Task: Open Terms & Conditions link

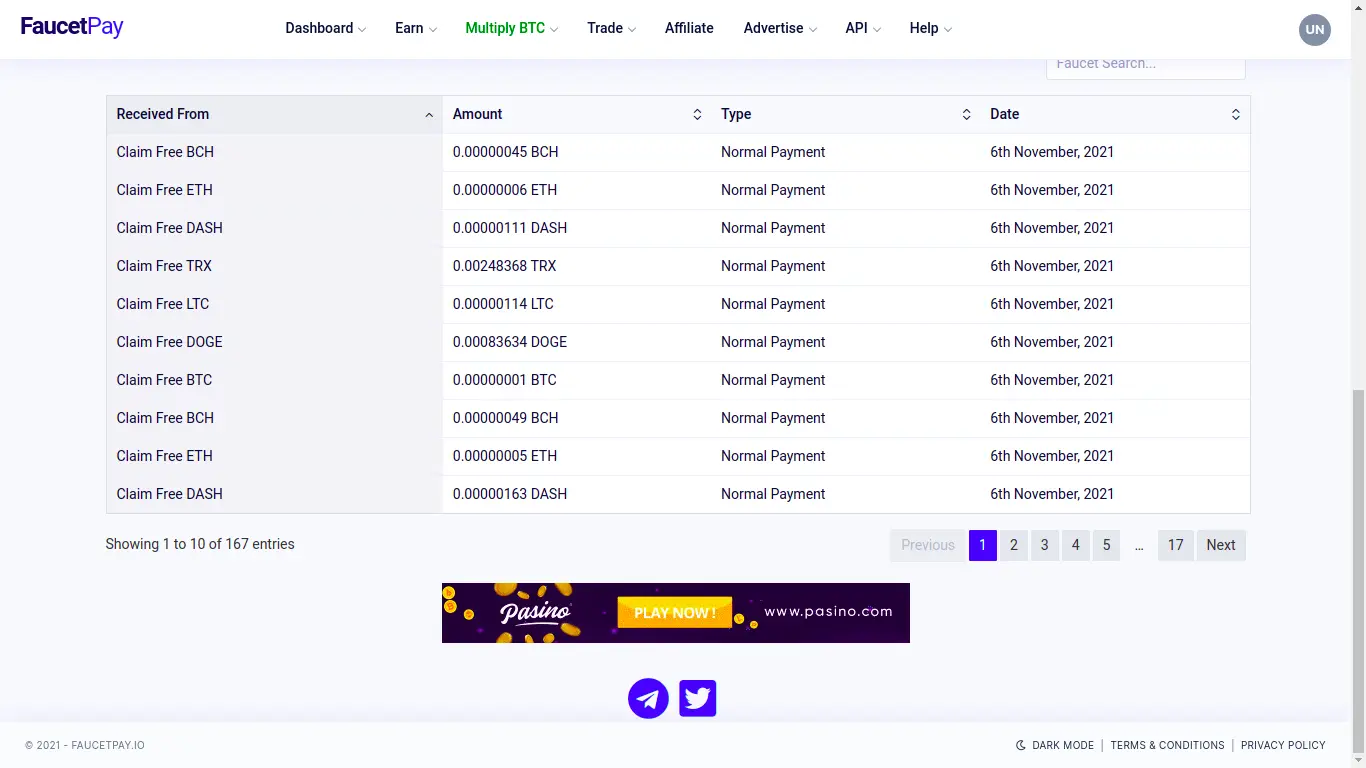Action: pos(1167,745)
